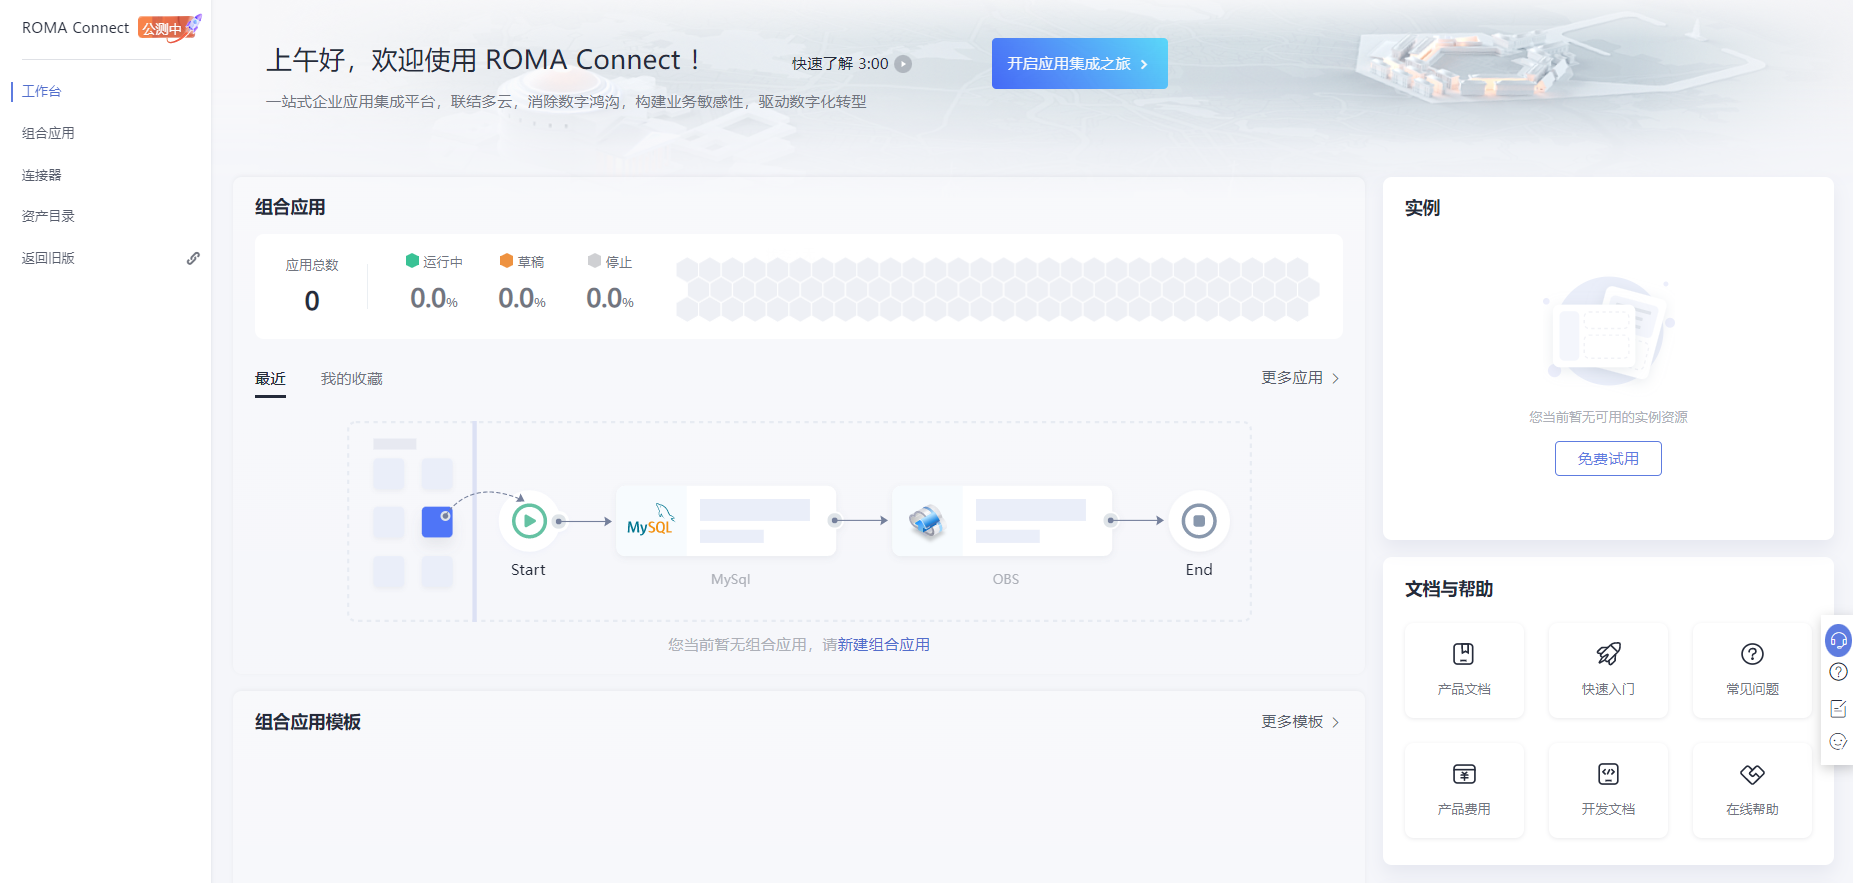
Task: Open 开发文档 card
Action: (1608, 790)
